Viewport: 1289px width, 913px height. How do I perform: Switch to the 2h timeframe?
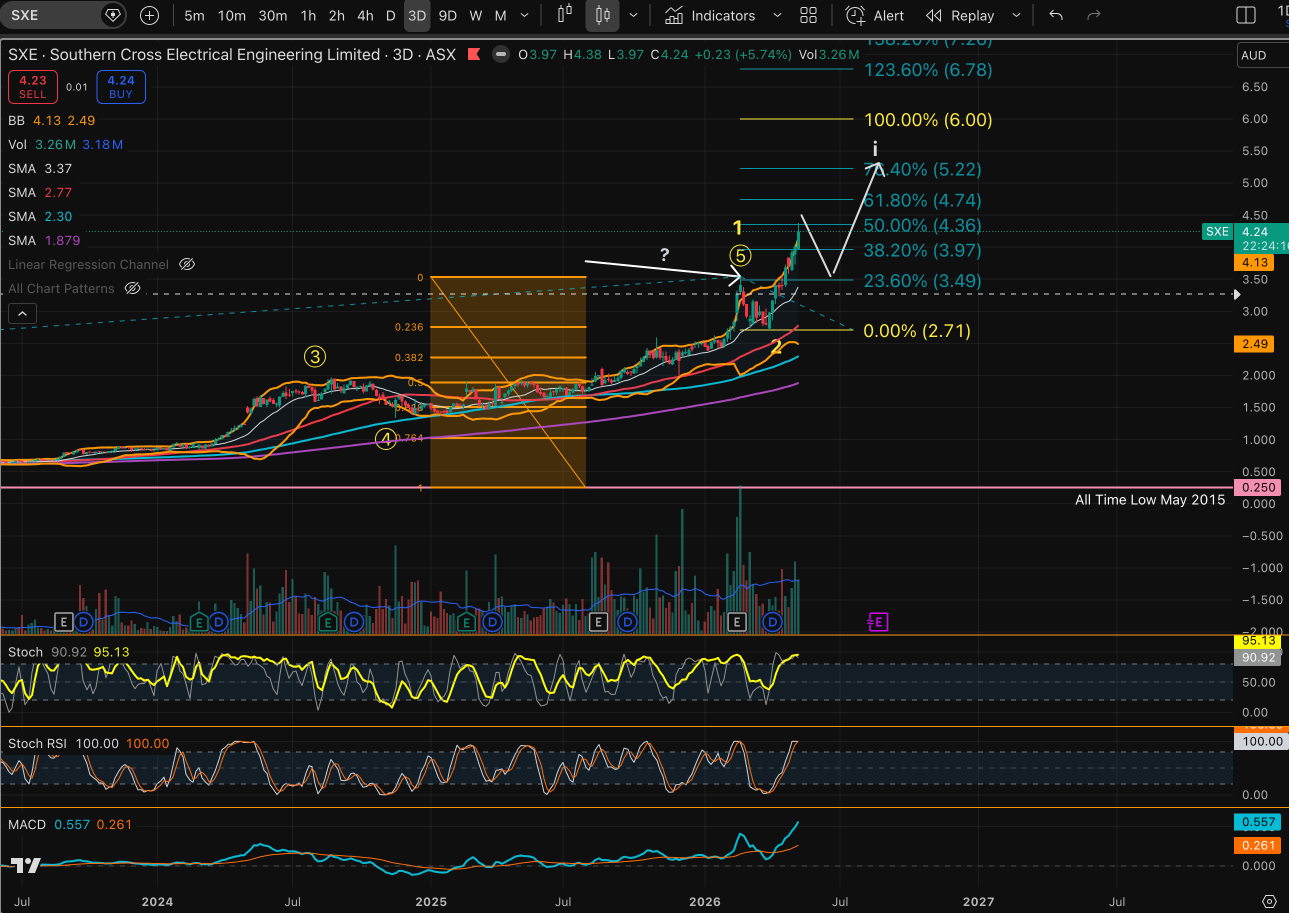point(337,15)
